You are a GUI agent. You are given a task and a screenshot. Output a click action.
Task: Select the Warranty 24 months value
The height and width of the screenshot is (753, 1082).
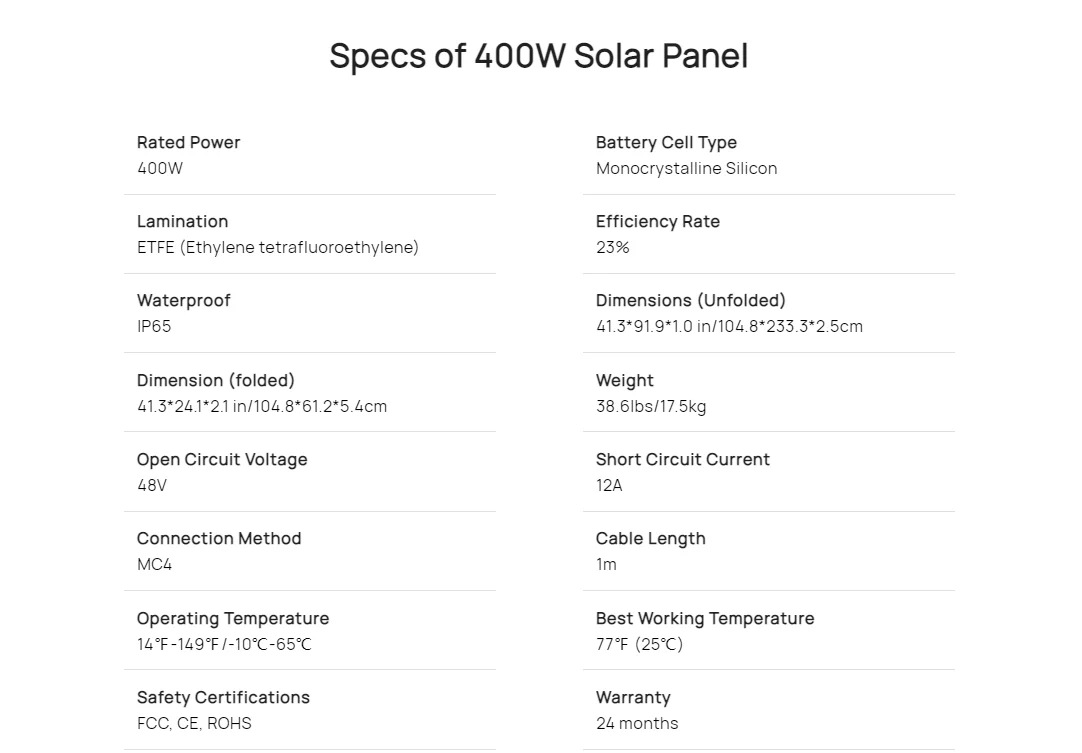click(636, 723)
